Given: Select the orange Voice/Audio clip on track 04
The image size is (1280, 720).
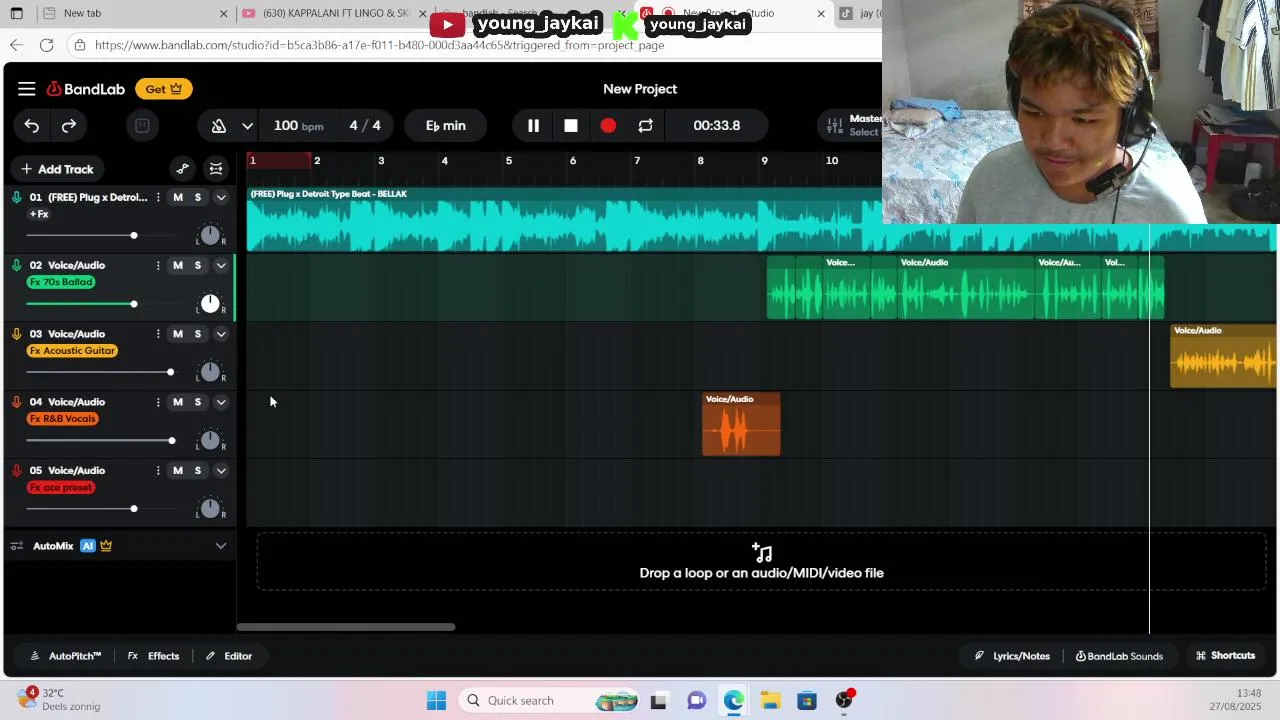Looking at the screenshot, I should [x=741, y=424].
